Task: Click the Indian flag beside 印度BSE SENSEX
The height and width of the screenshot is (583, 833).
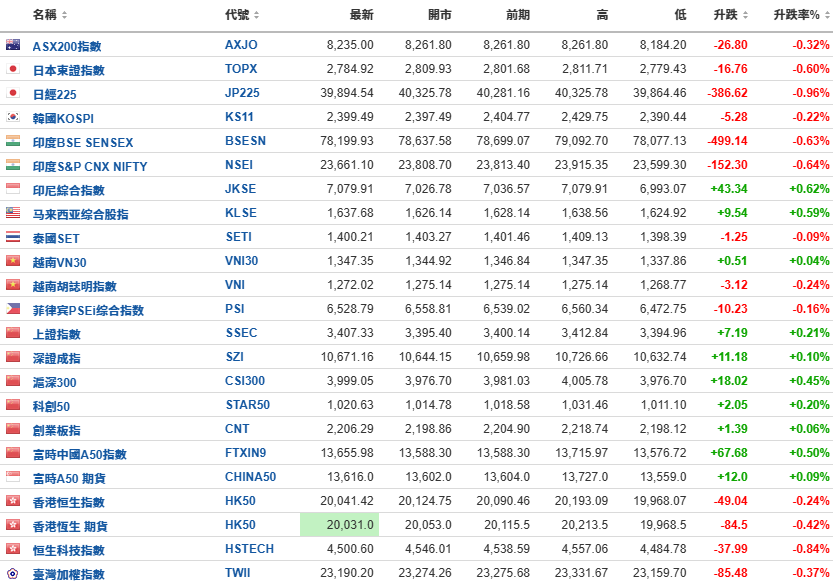Action: [13, 141]
